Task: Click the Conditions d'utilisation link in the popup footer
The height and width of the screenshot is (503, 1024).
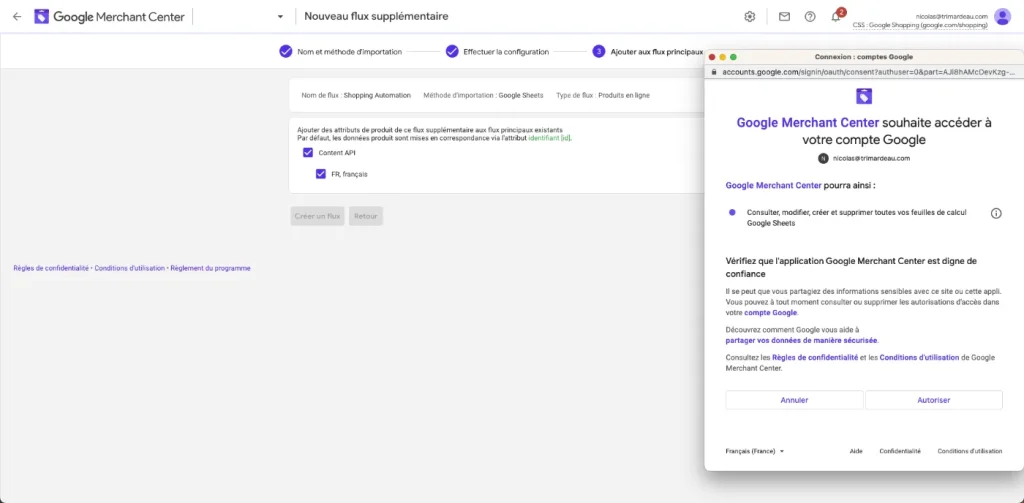Action: pos(970,451)
